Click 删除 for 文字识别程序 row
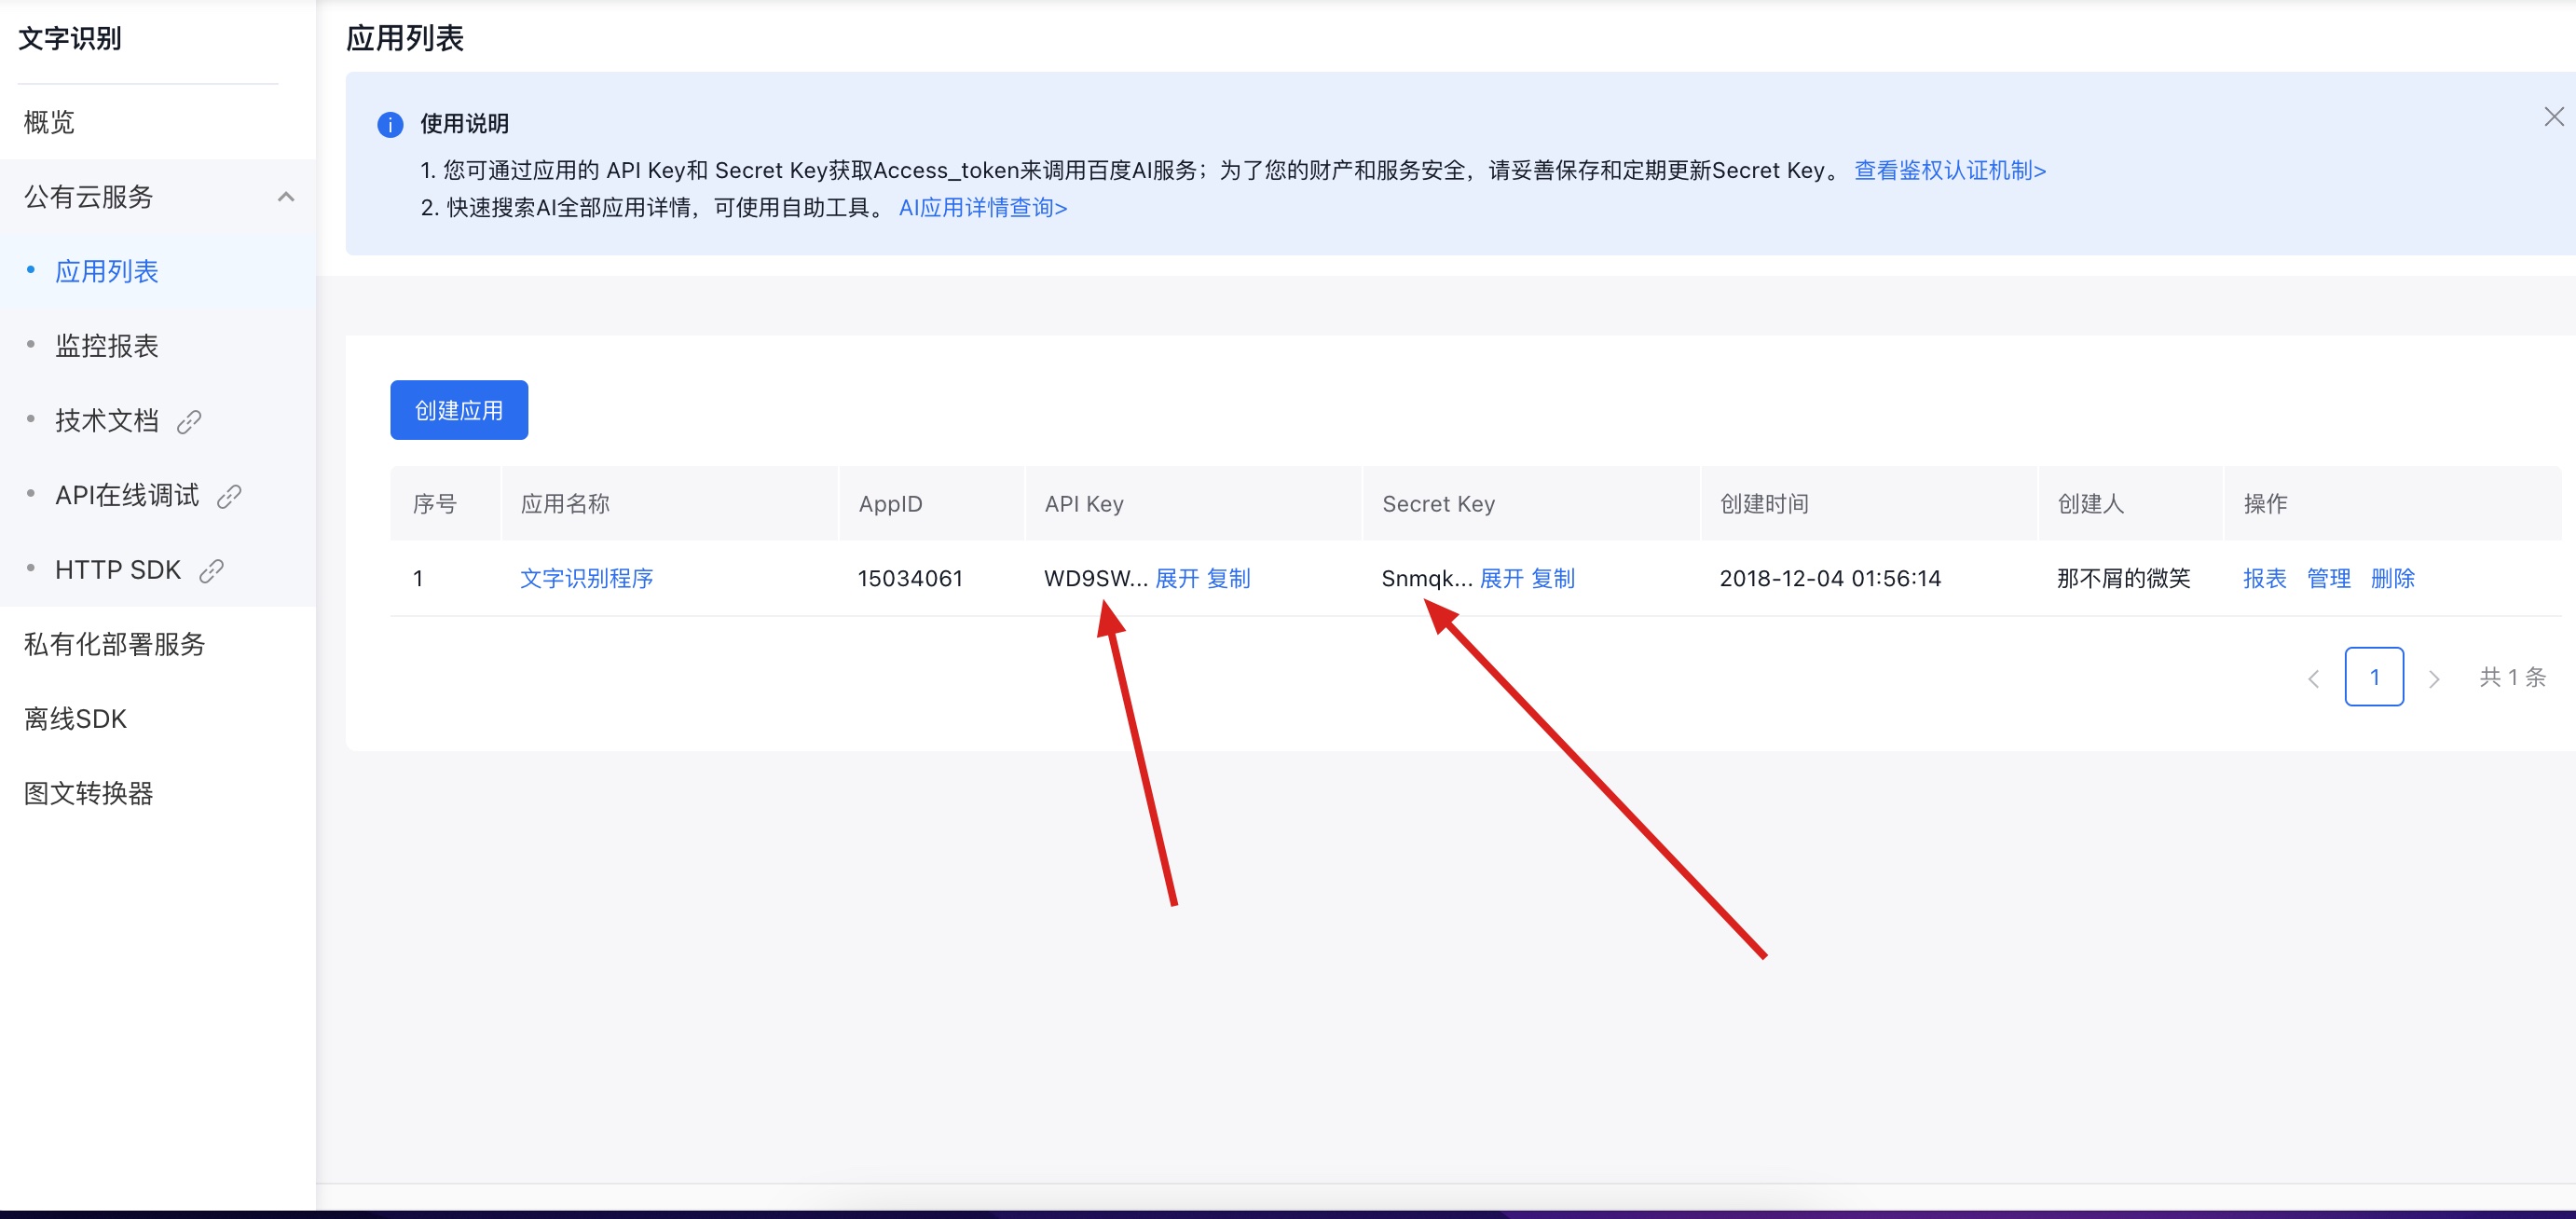2576x1219 pixels. pos(2392,578)
